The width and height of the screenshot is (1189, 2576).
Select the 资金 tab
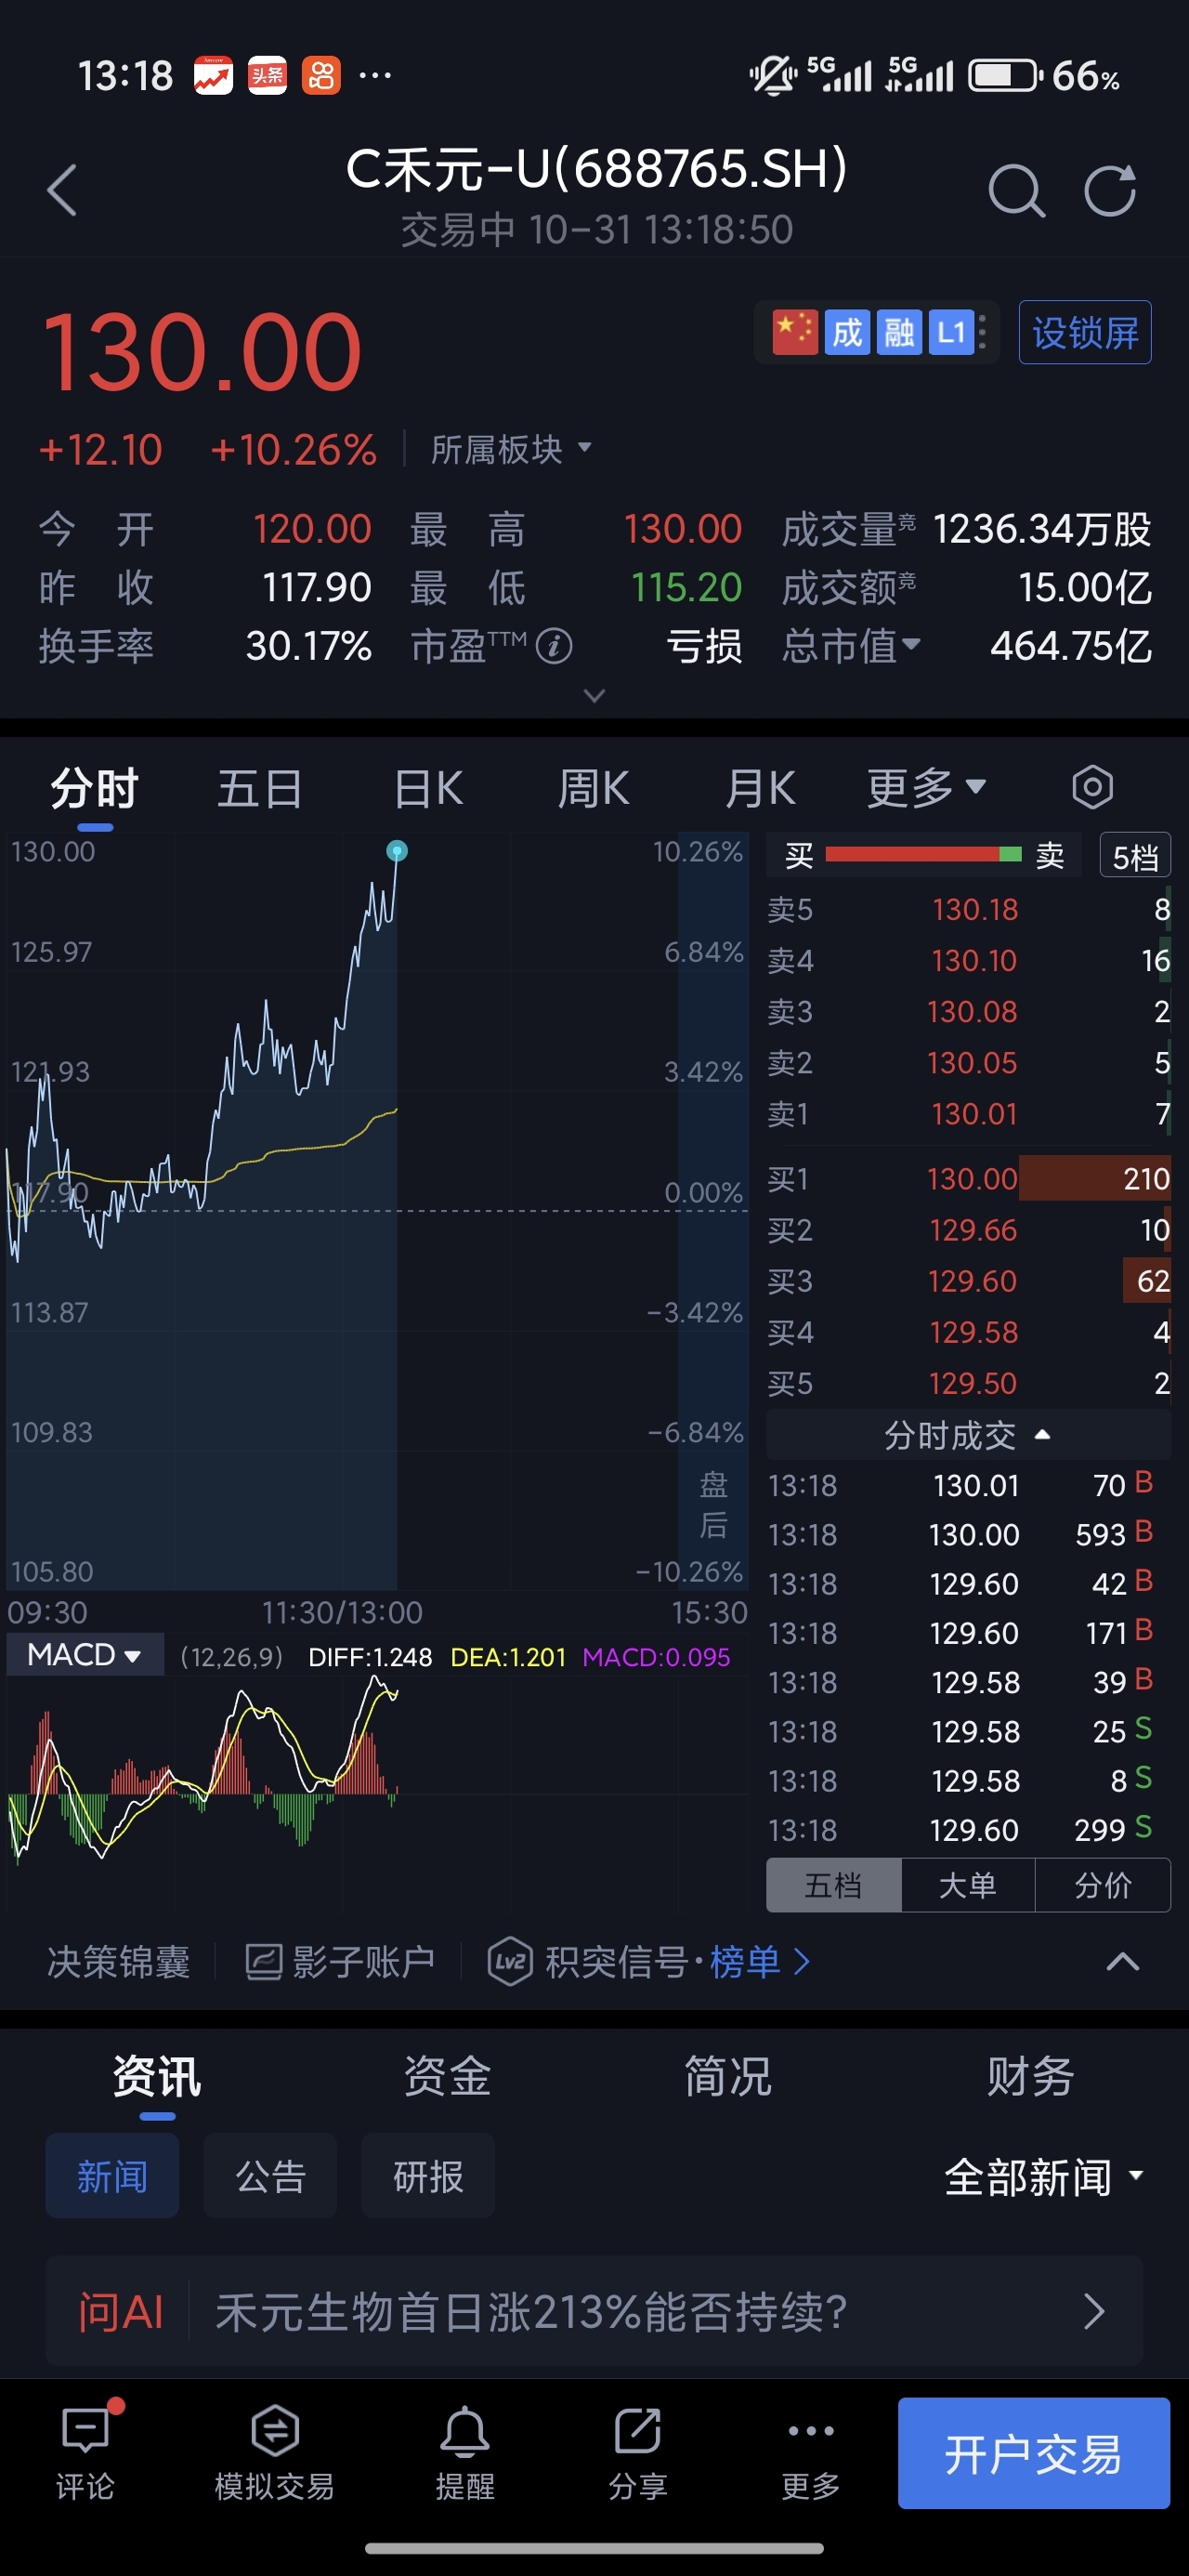pyautogui.click(x=447, y=2077)
